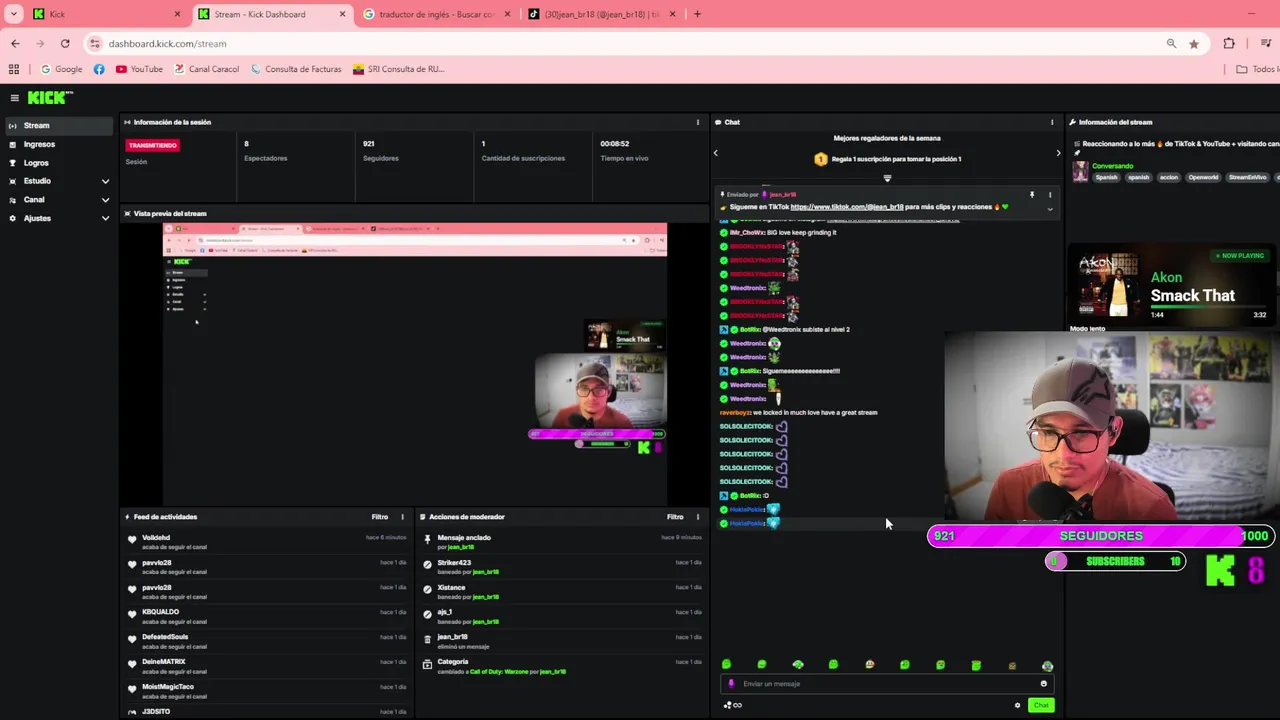
Task: Select Ingresos in the sidebar
Action: pyautogui.click(x=57, y=144)
